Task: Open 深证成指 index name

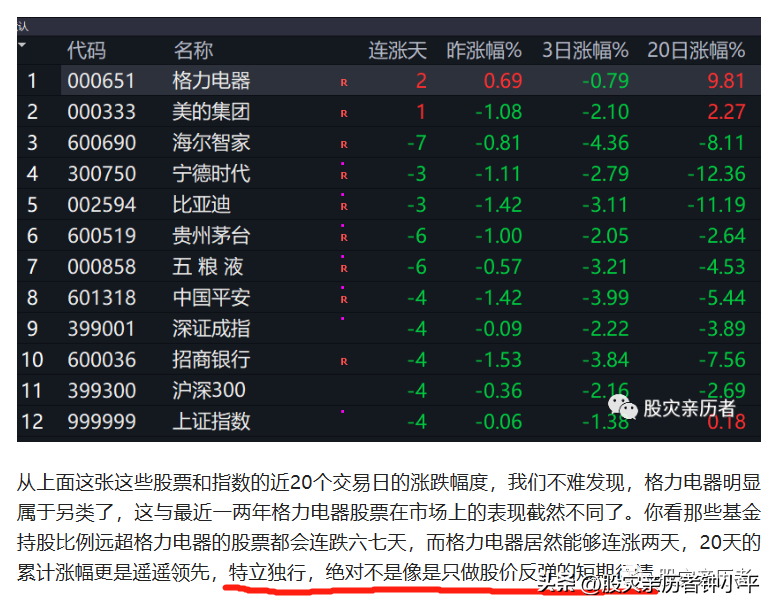Action: [x=211, y=329]
